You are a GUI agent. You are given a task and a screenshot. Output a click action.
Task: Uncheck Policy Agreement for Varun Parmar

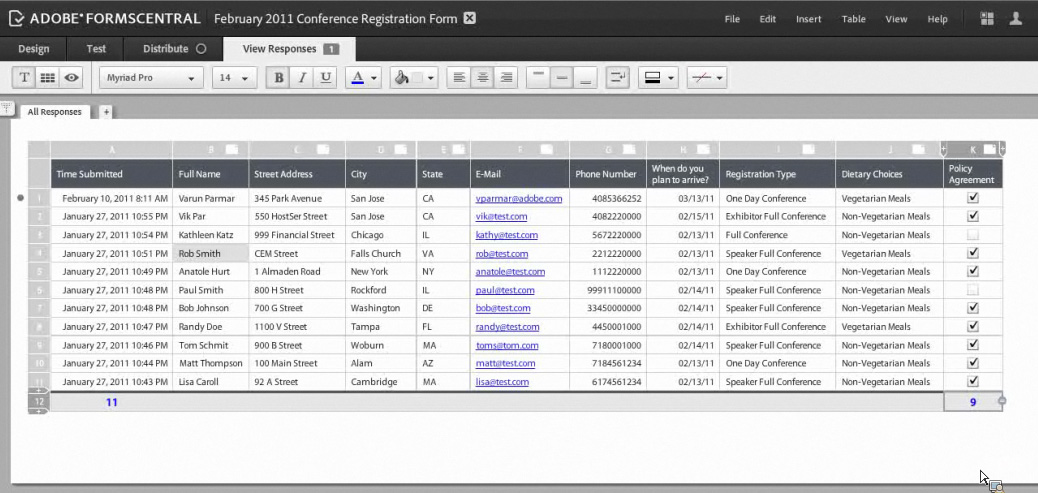coord(973,198)
